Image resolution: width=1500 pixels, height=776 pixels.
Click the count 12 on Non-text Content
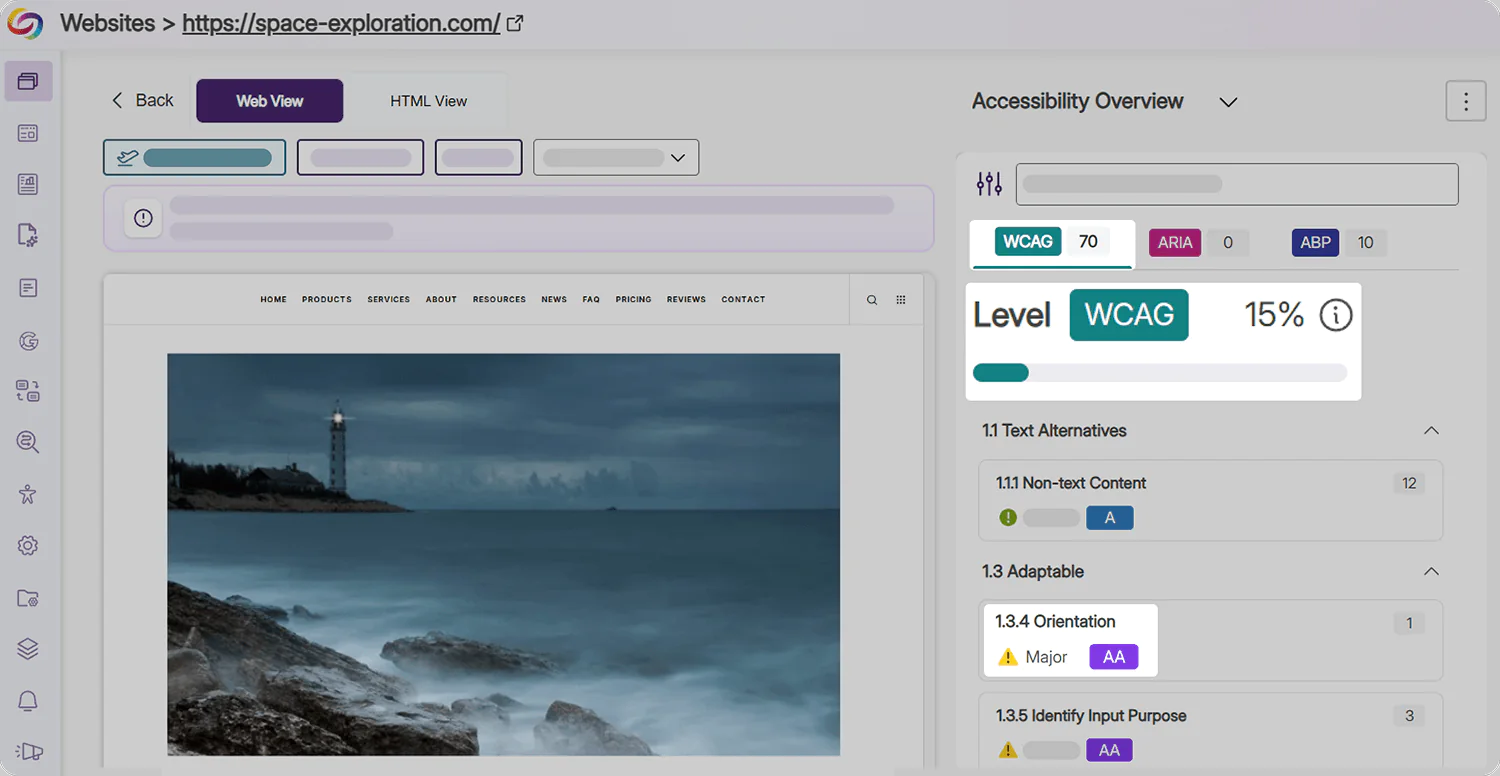1409,483
